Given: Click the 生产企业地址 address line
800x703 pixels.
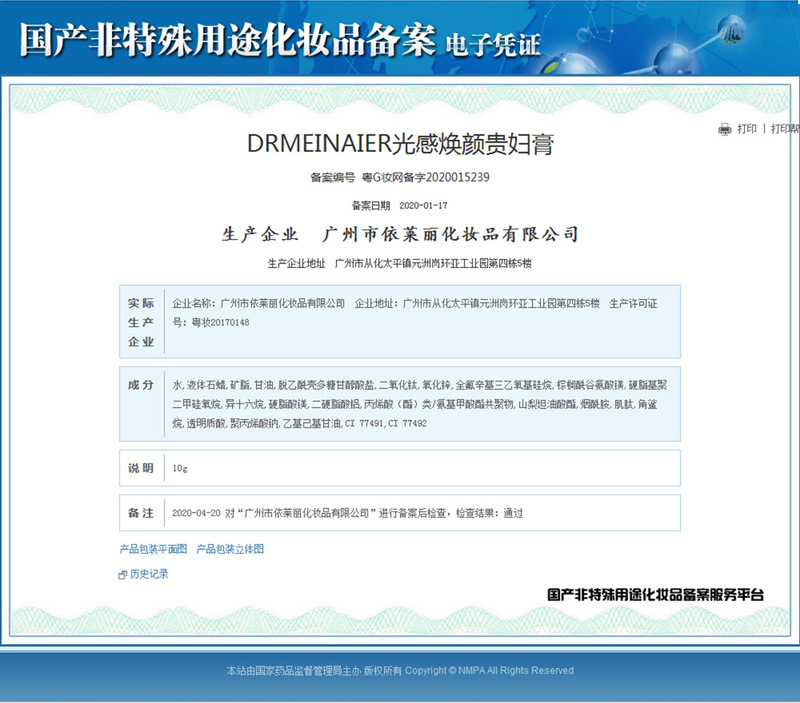Looking at the screenshot, I should point(400,263).
